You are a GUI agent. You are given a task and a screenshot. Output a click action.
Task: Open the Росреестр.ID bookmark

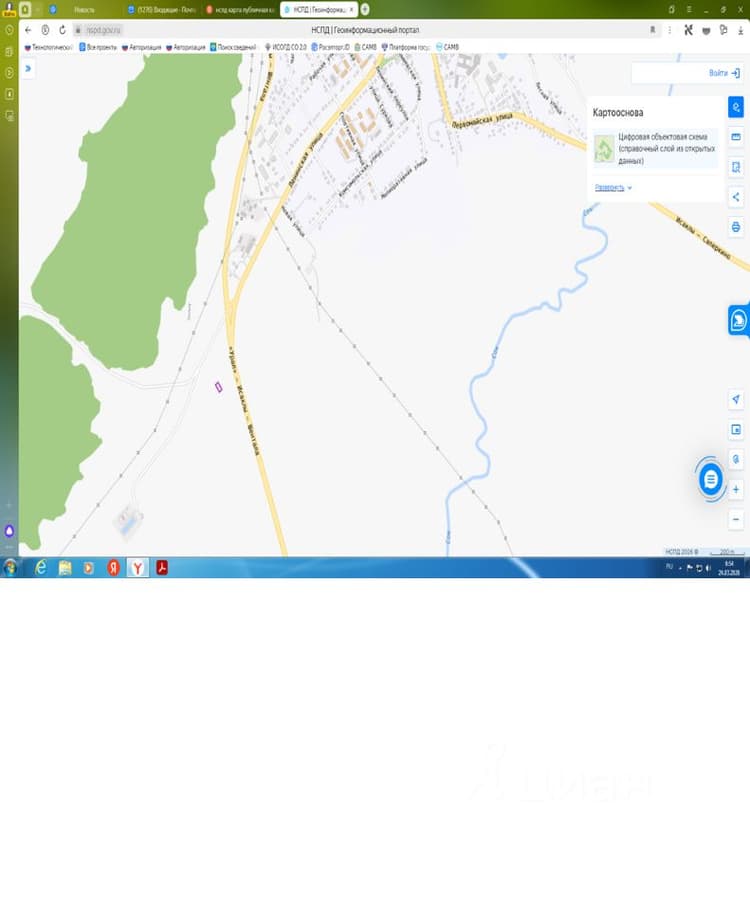pyautogui.click(x=330, y=47)
